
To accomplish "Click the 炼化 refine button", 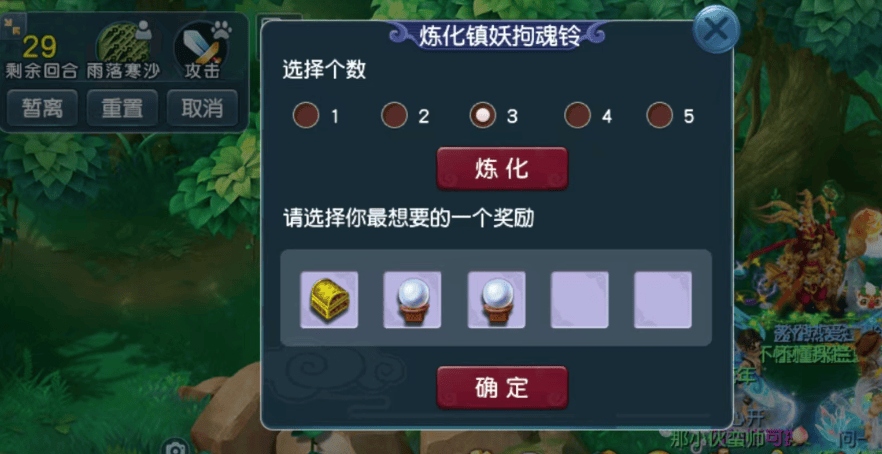I will (502, 169).
